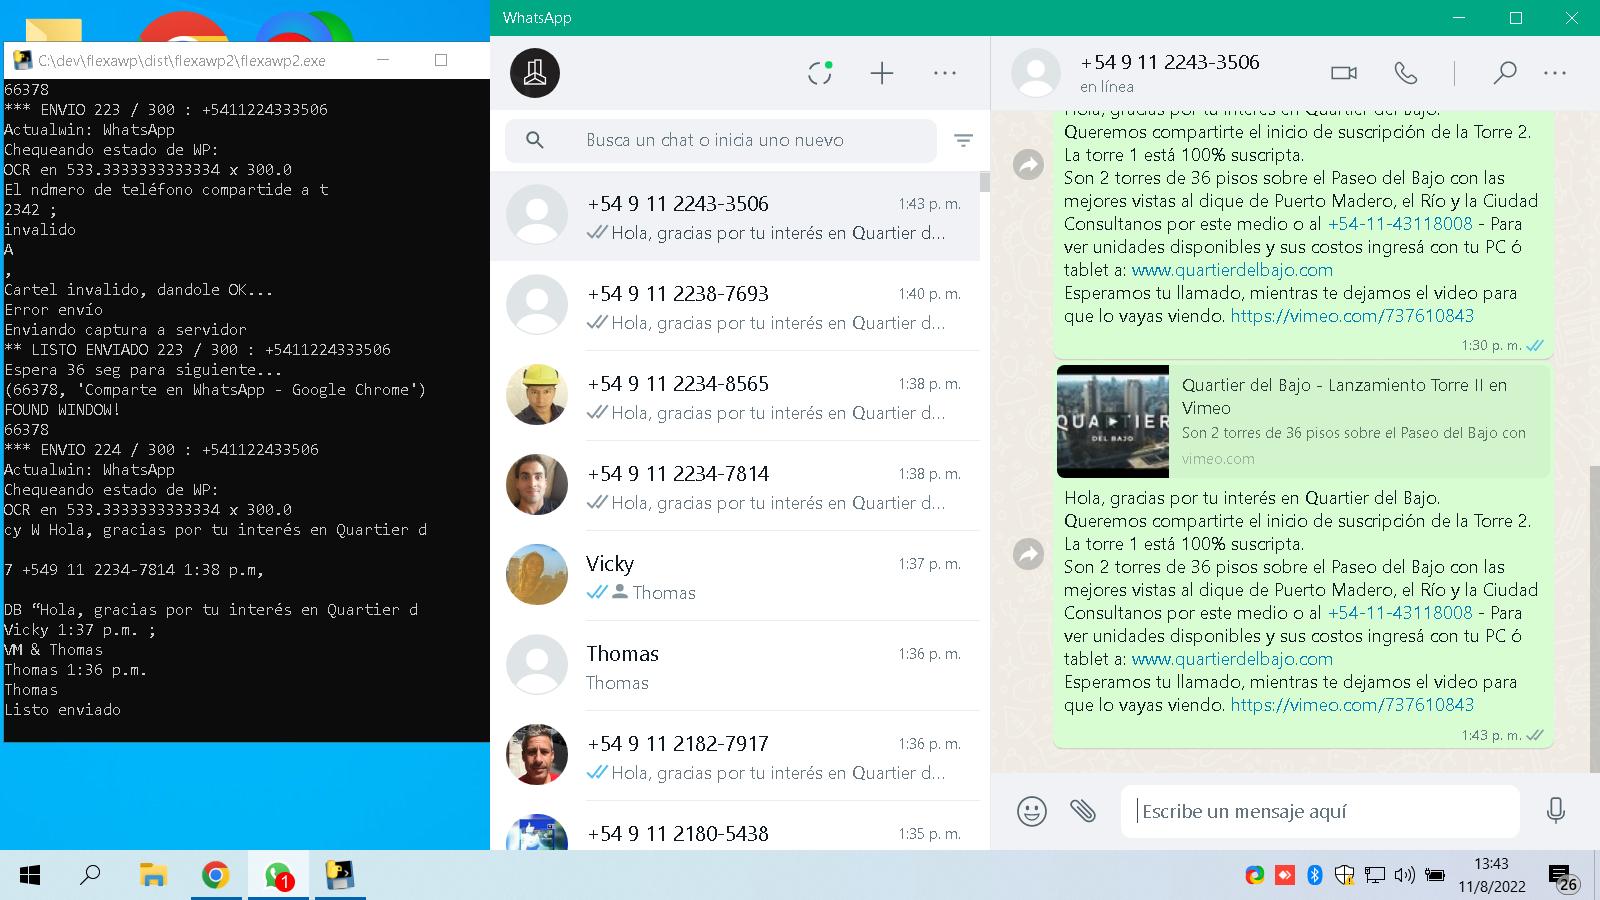
Task: Open Windows Start menu
Action: point(30,876)
